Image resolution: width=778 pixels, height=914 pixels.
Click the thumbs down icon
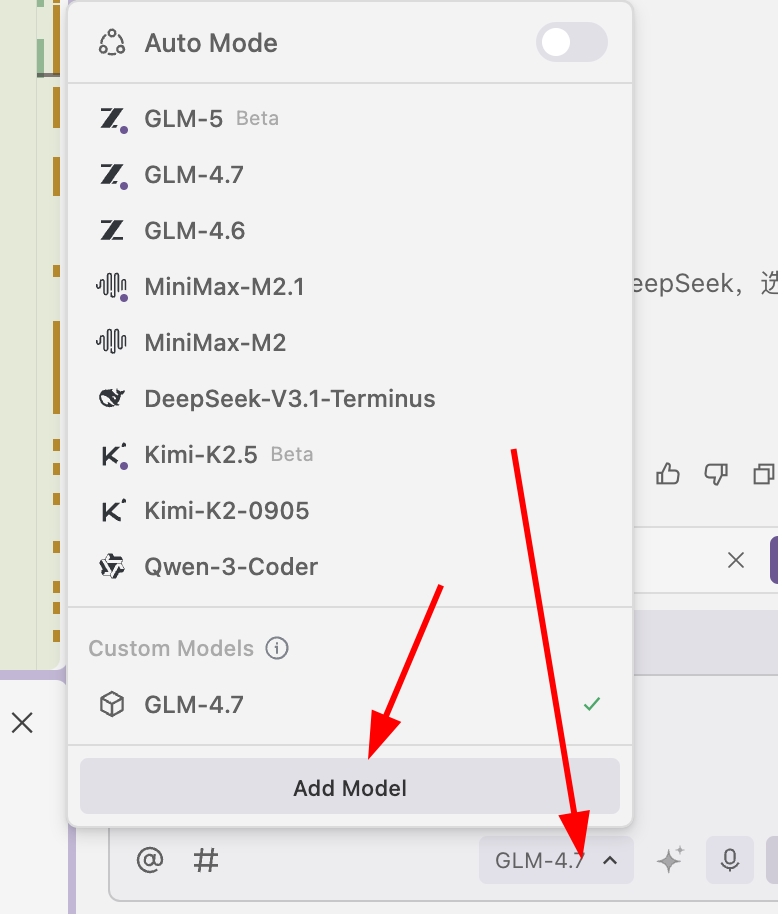point(716,474)
